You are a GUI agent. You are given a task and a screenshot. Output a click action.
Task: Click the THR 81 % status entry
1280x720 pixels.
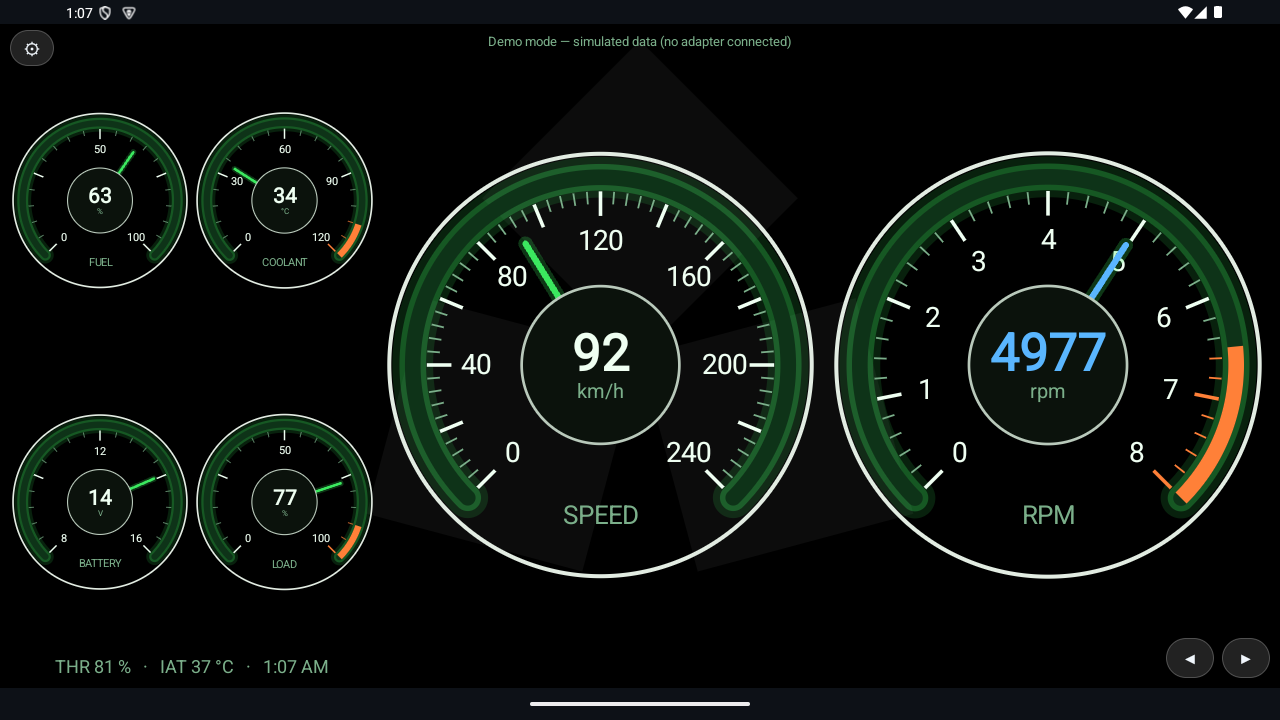pyautogui.click(x=93, y=667)
